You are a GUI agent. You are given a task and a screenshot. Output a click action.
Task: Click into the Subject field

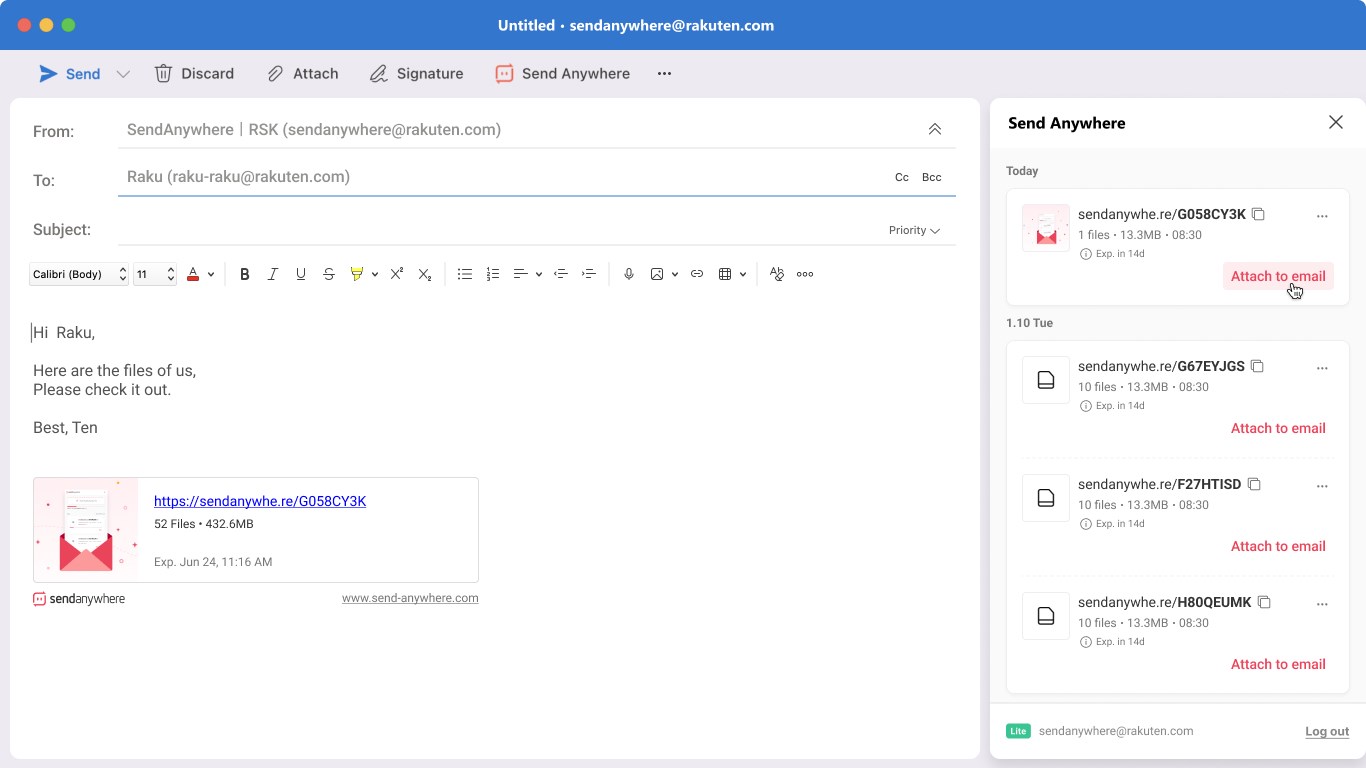point(500,230)
